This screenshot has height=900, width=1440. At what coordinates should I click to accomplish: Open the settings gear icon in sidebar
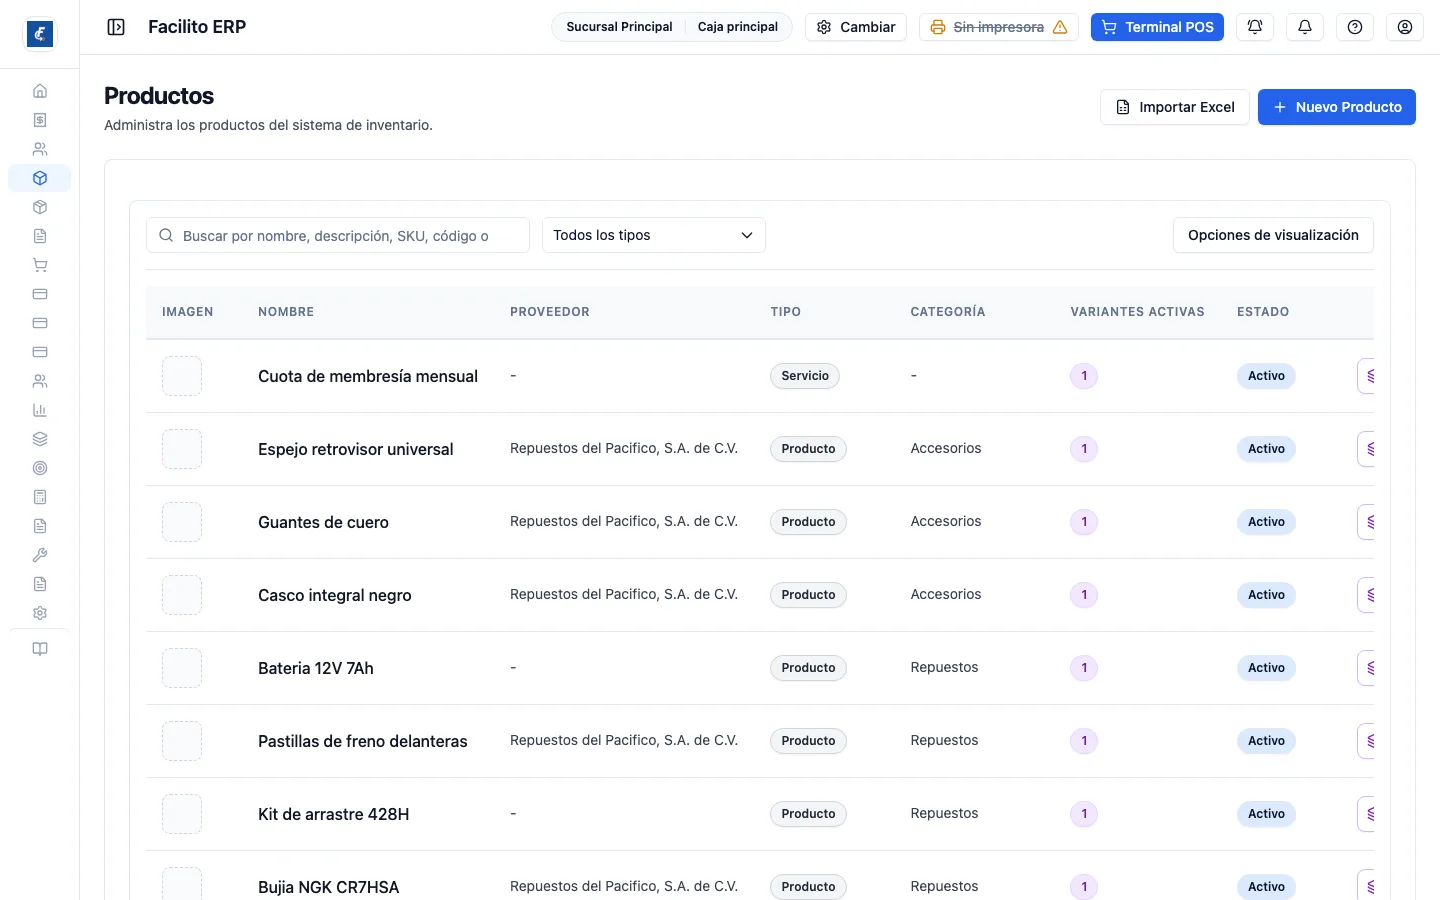point(40,613)
